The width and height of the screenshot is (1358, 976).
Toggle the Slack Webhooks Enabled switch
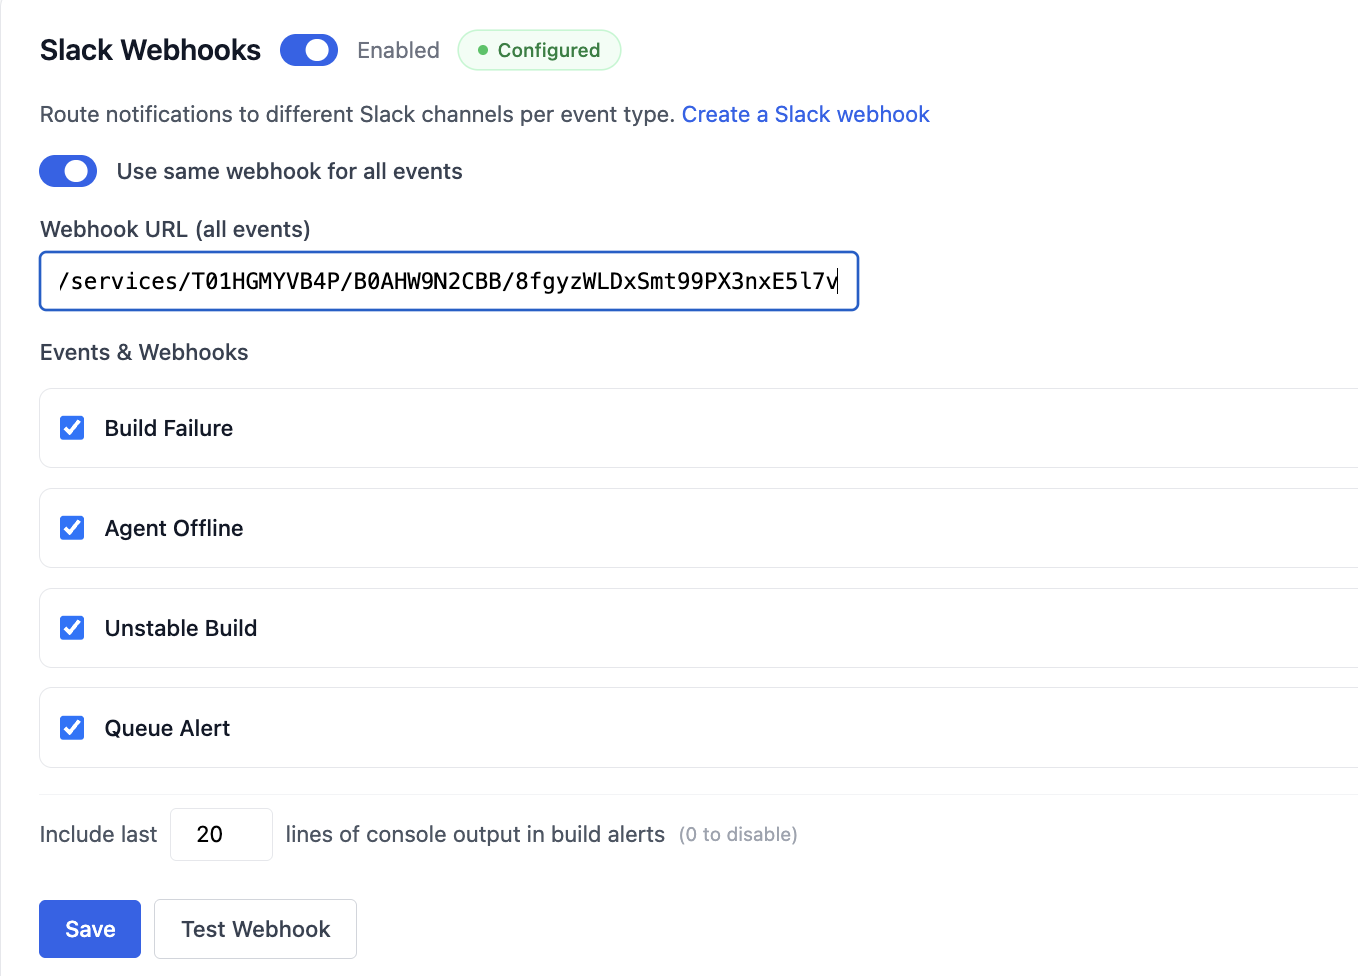308,50
